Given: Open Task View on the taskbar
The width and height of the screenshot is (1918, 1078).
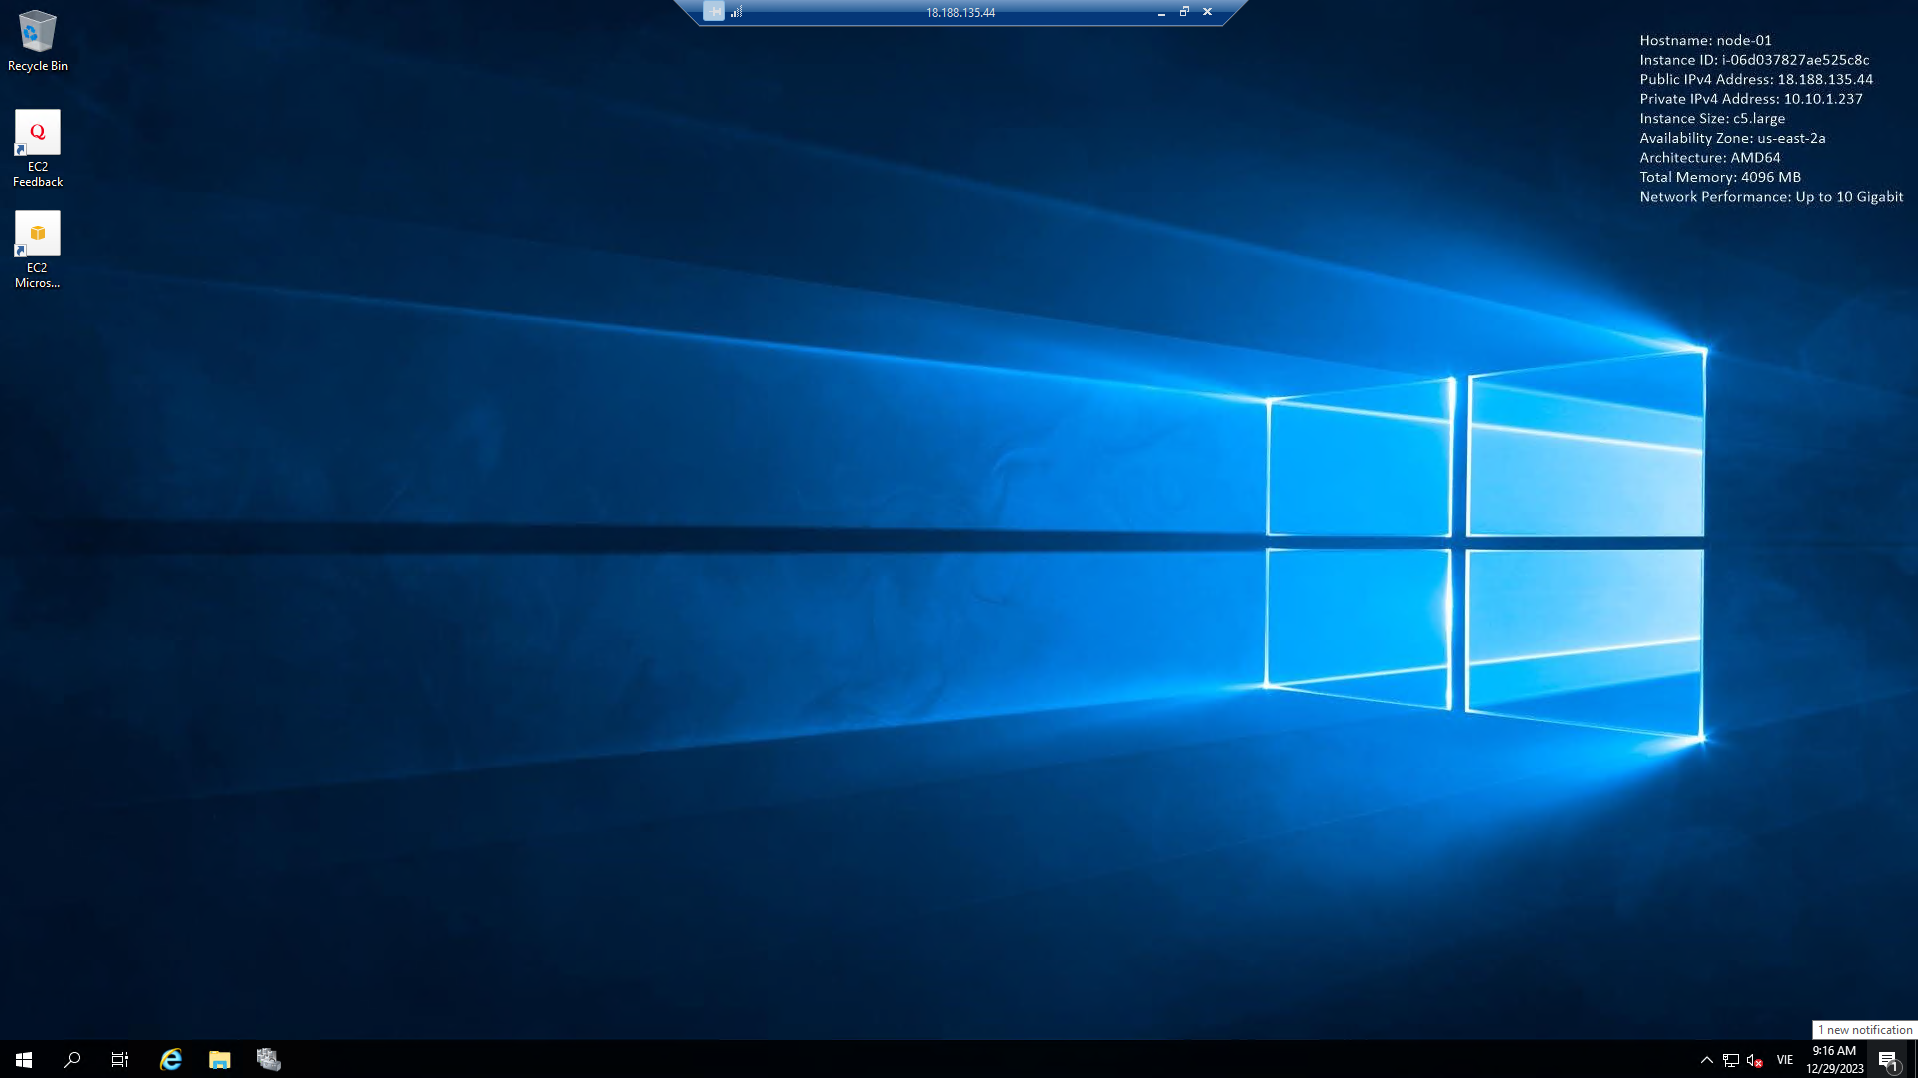Looking at the screenshot, I should [120, 1059].
